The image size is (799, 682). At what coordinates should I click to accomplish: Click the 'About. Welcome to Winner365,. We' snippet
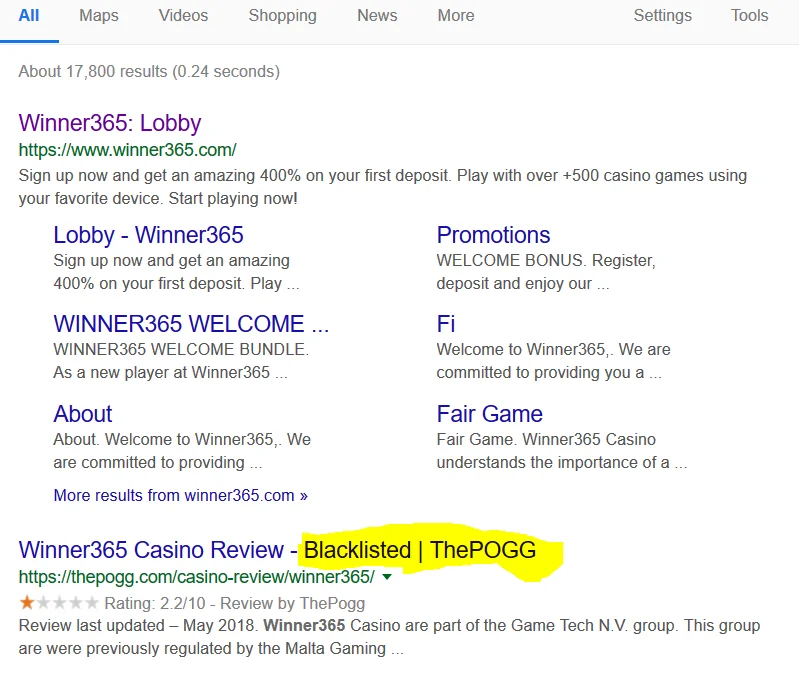(x=182, y=439)
